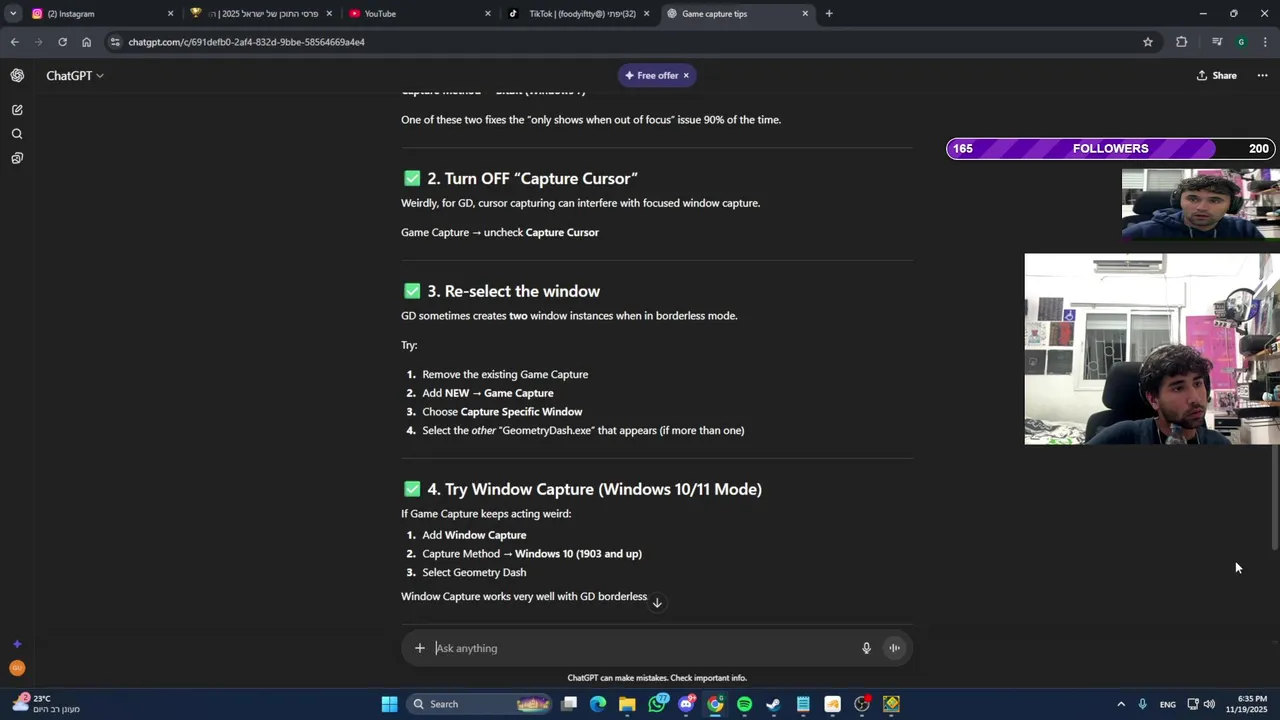This screenshot has height=720, width=1280.
Task: Click the Share button
Action: point(1217,76)
